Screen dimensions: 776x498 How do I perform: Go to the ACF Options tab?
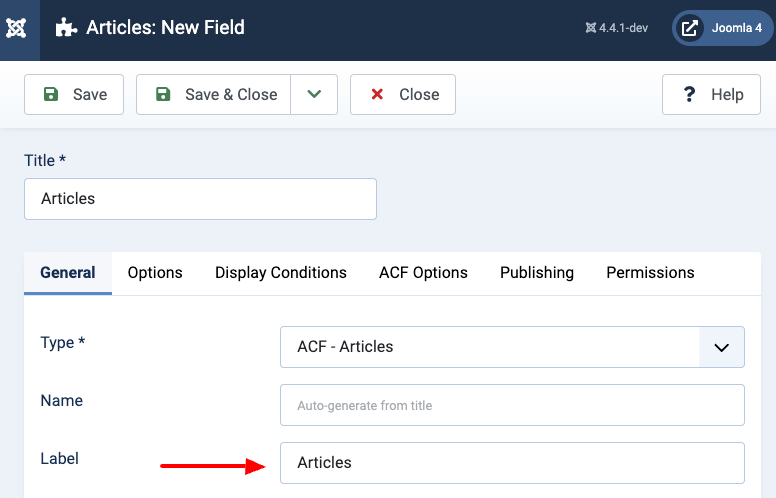tap(423, 273)
